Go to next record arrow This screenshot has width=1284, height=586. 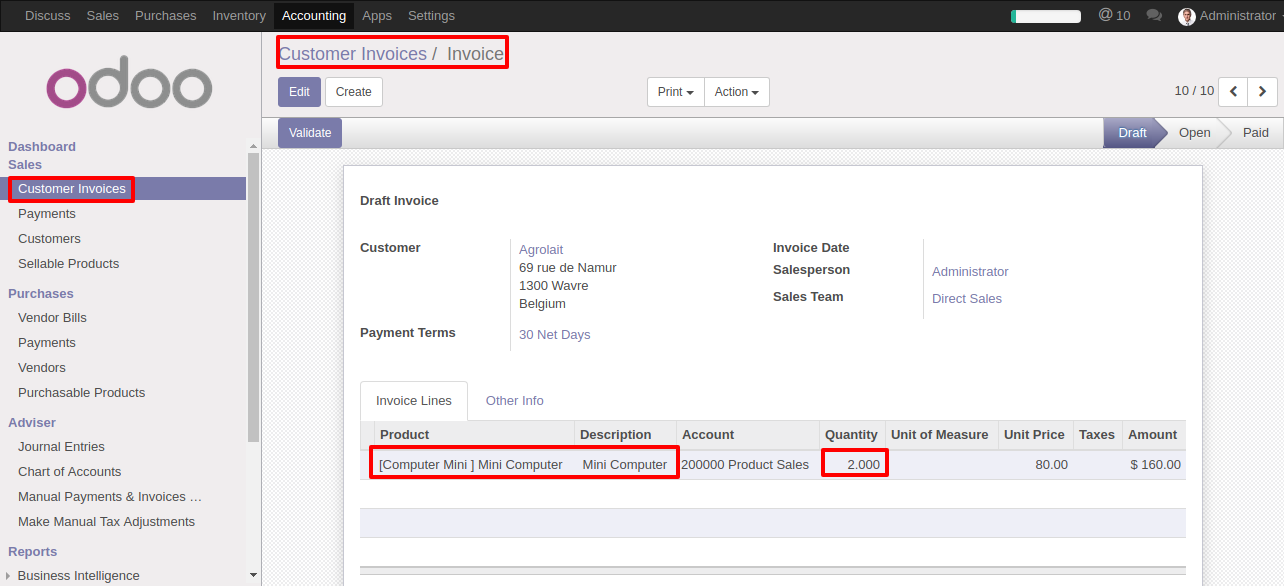click(1263, 91)
